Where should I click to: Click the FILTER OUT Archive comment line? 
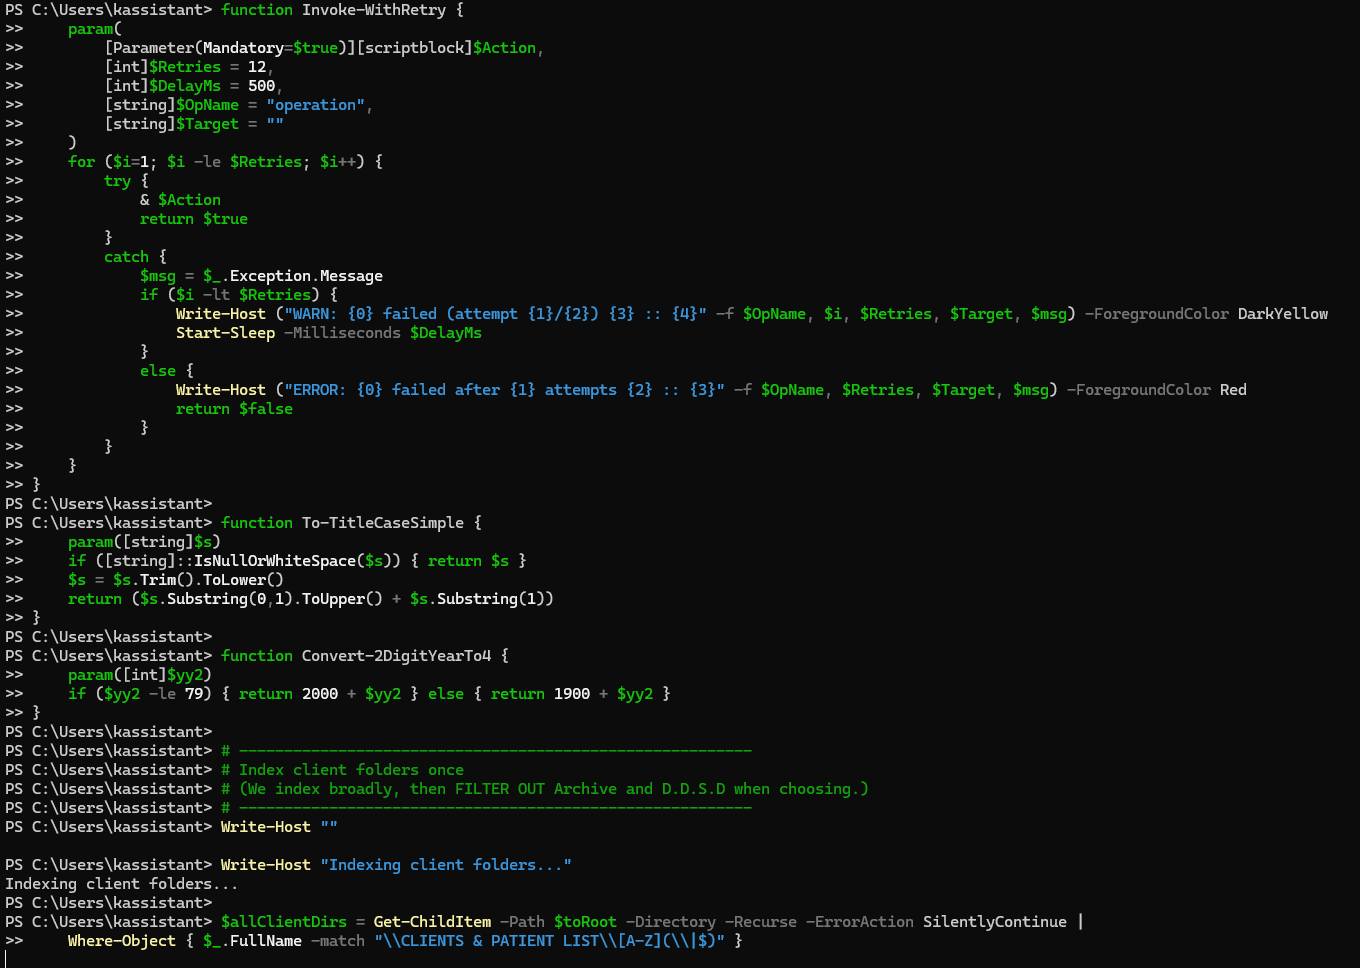(x=545, y=789)
